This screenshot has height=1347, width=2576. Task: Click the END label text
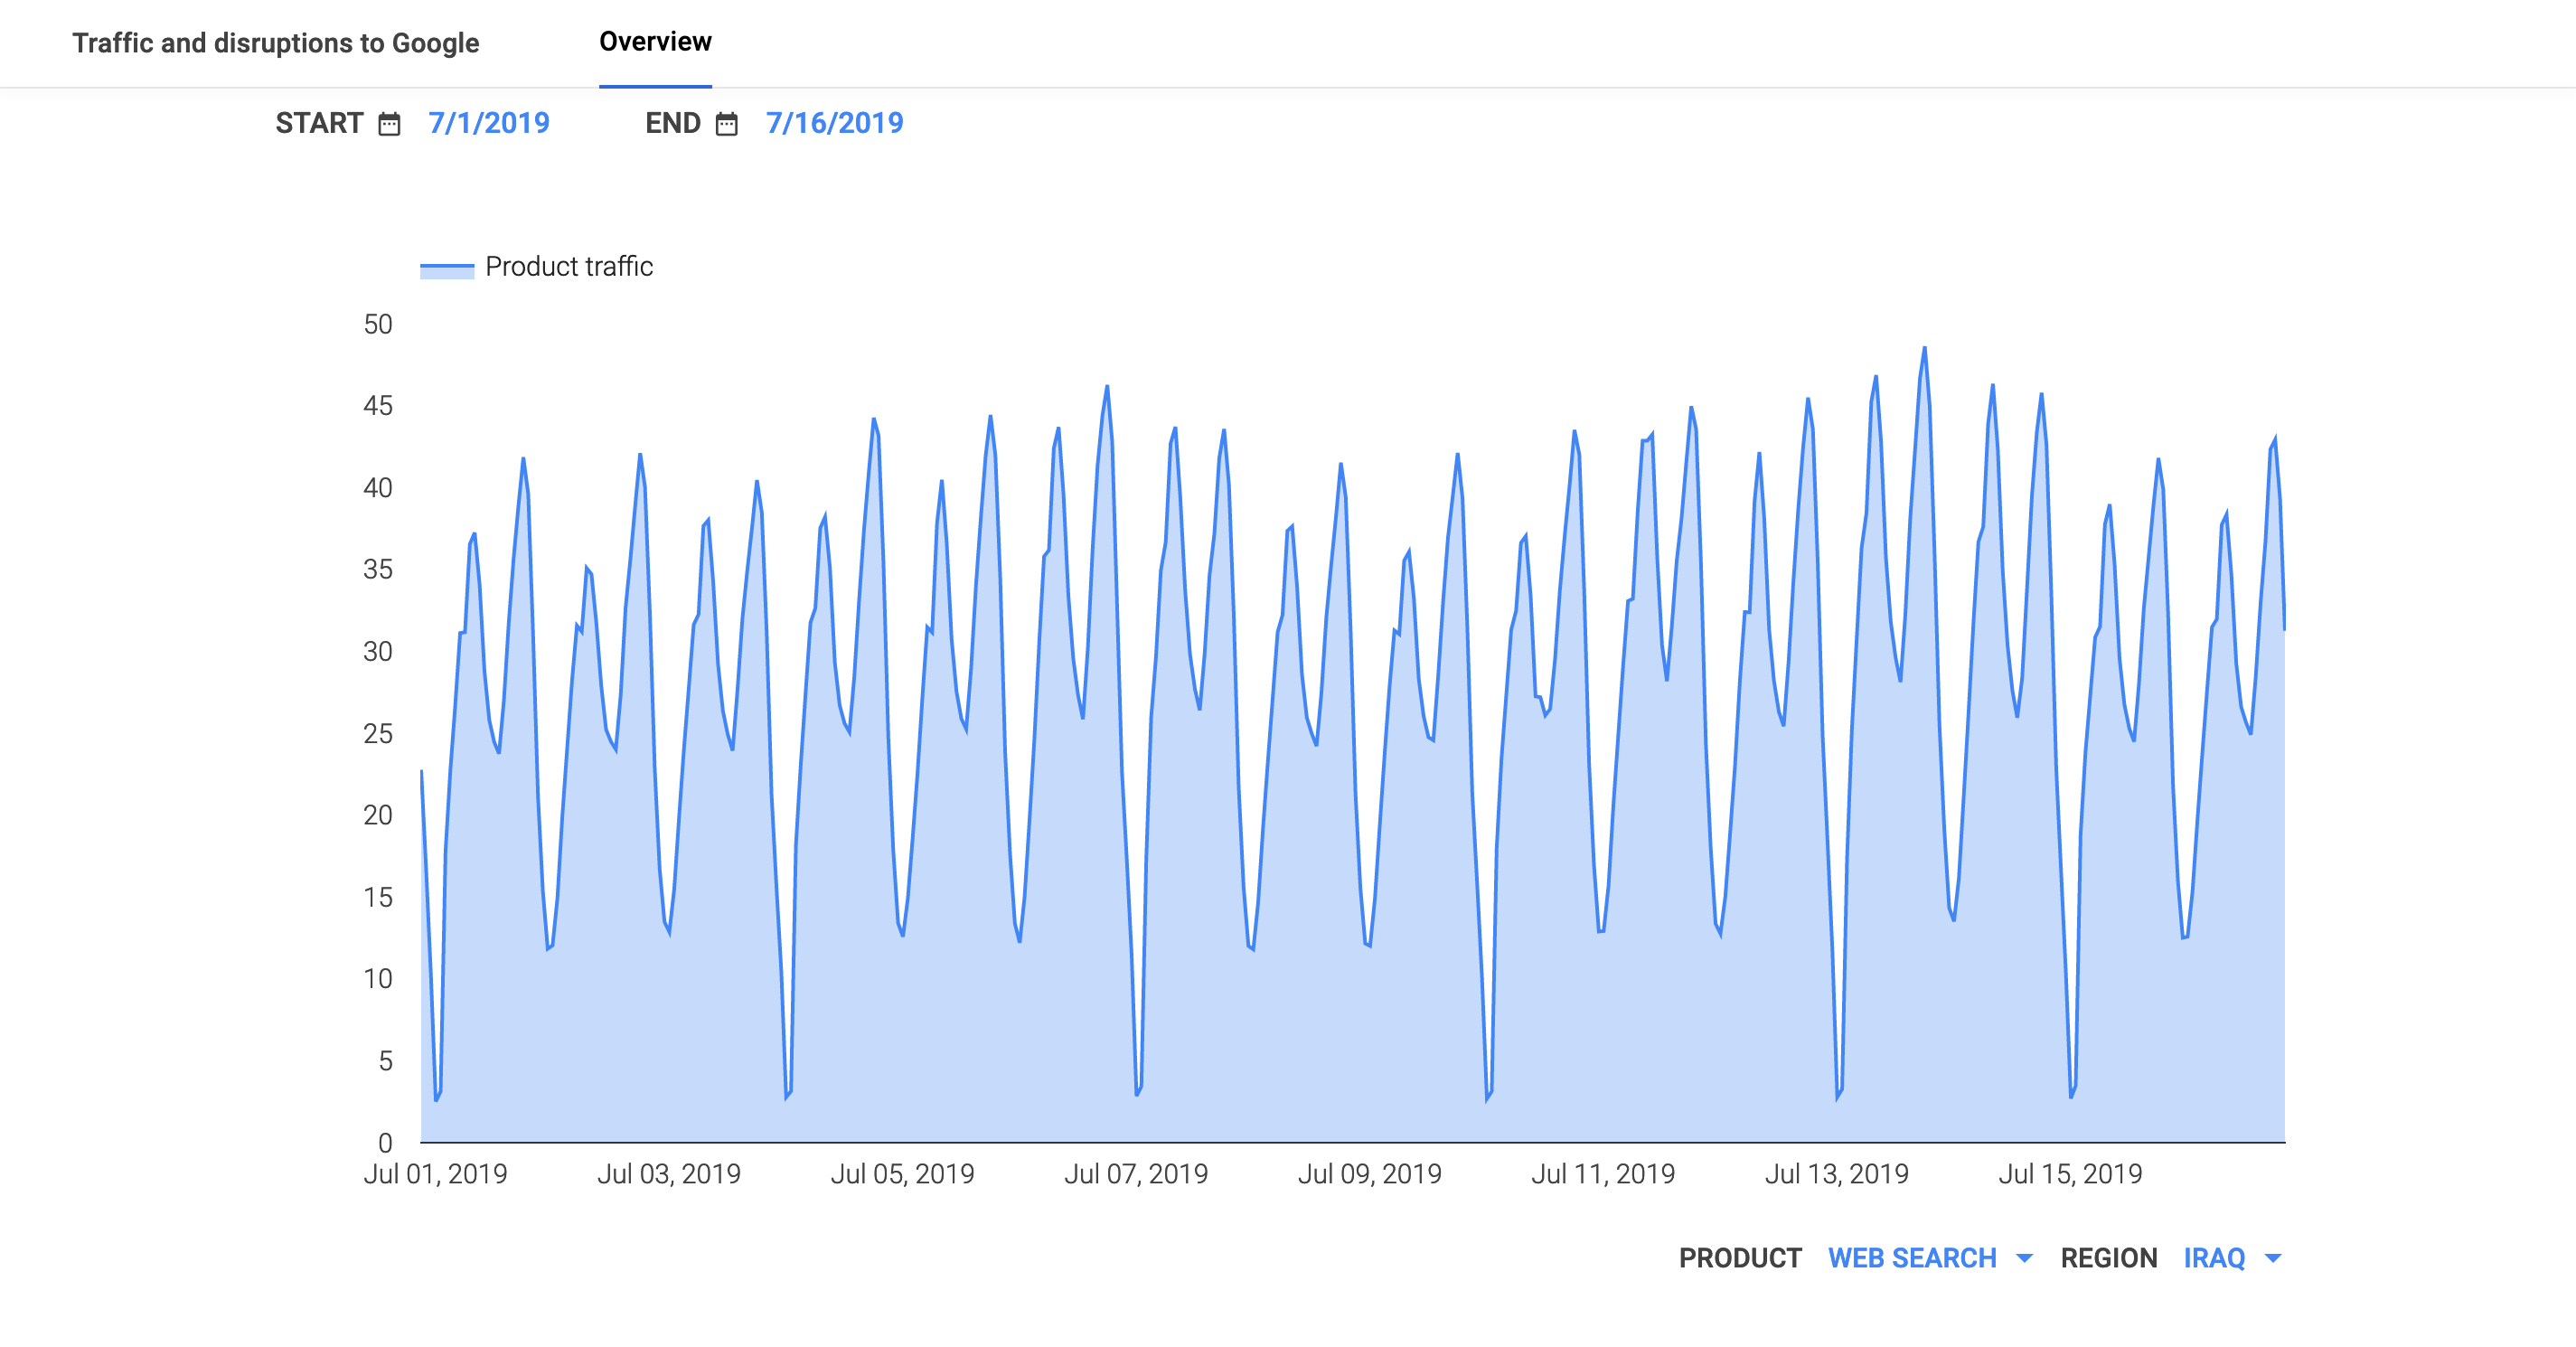673,123
